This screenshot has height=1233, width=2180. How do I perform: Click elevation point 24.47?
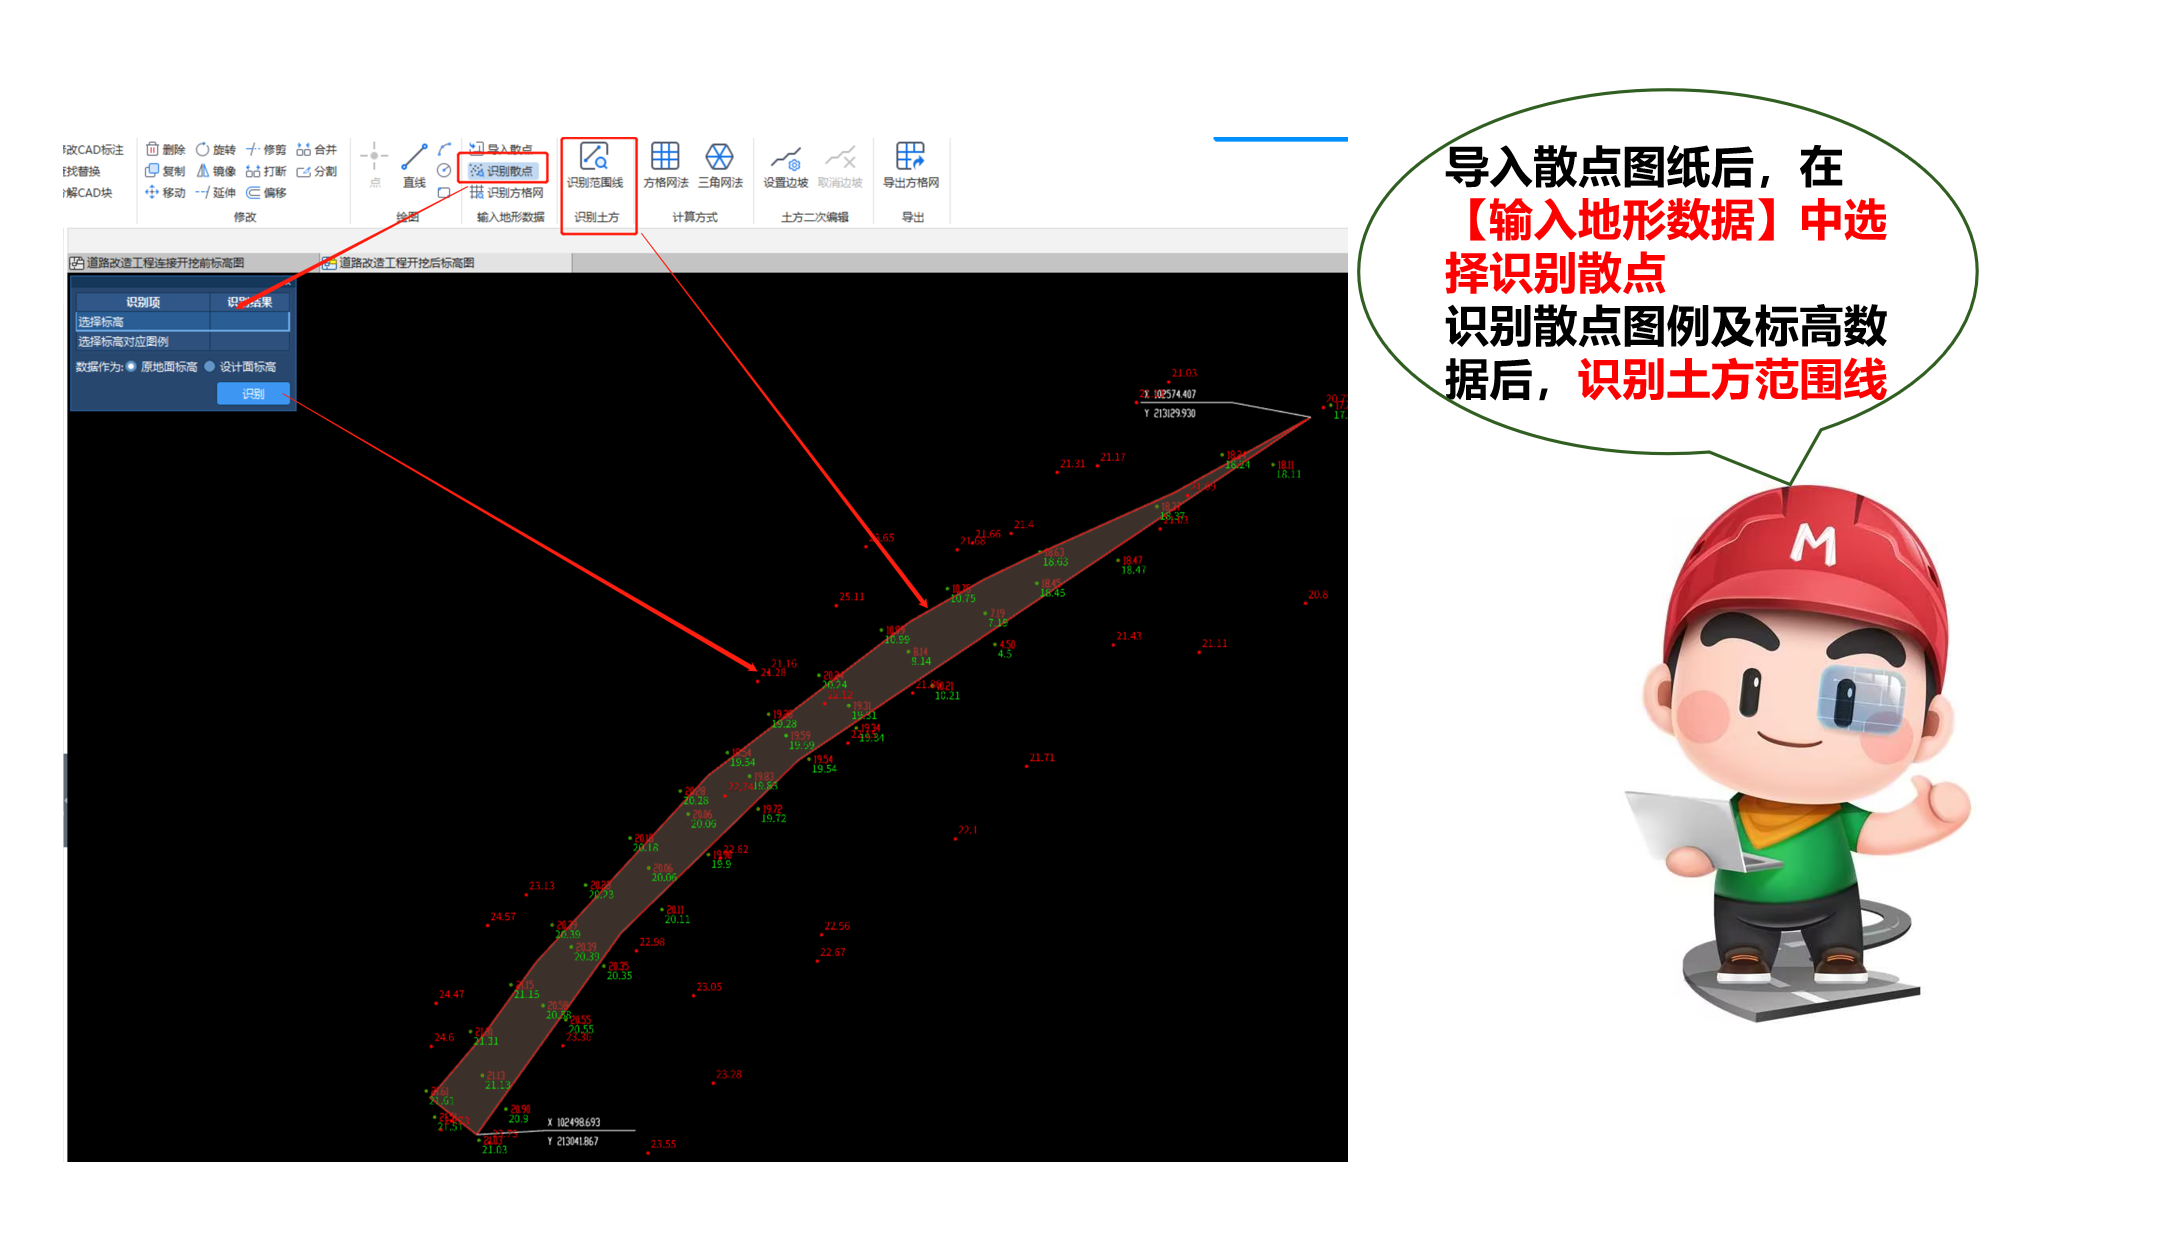[451, 995]
